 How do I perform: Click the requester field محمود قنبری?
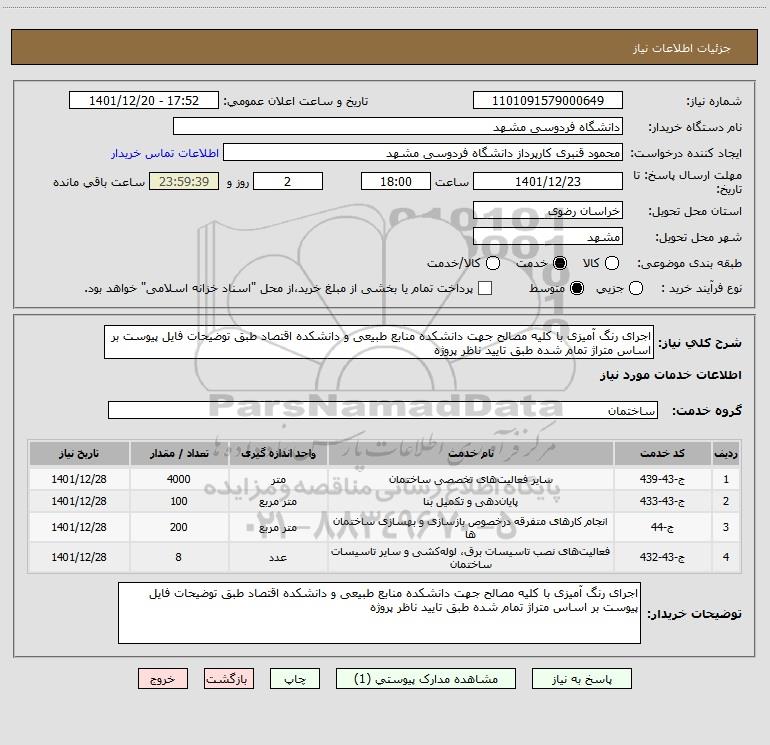pos(423,152)
